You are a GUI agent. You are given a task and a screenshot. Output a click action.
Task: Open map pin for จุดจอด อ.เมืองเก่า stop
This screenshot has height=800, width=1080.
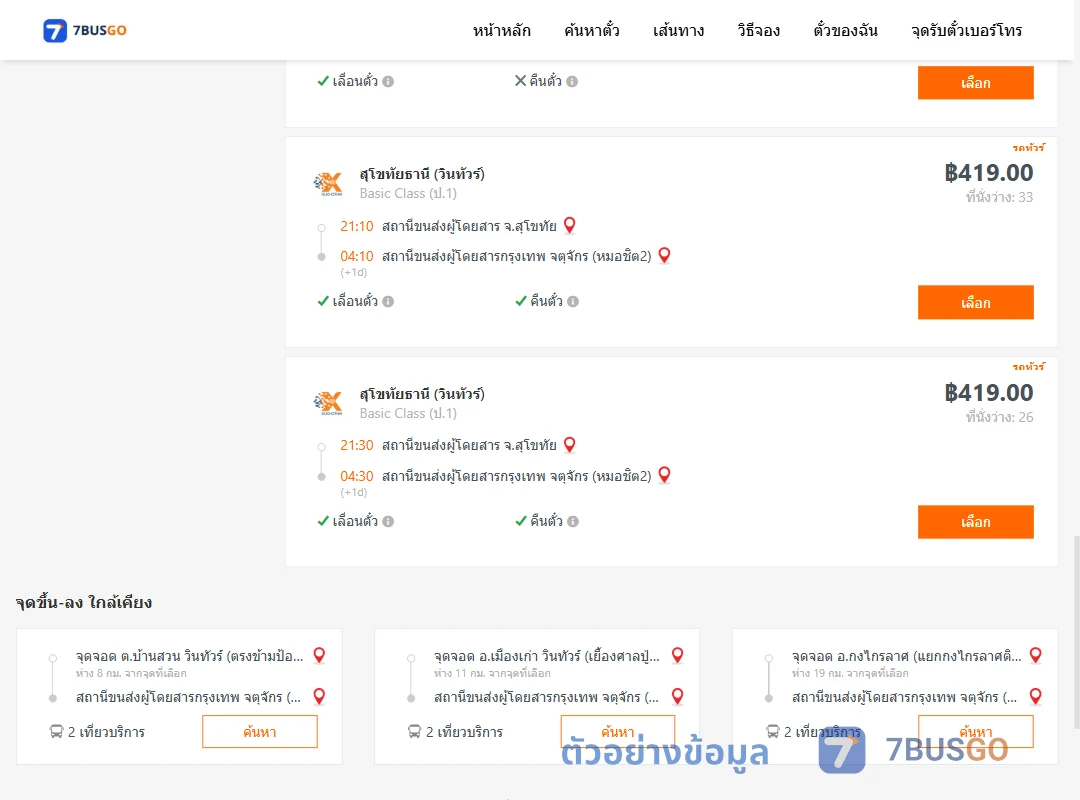tap(678, 655)
